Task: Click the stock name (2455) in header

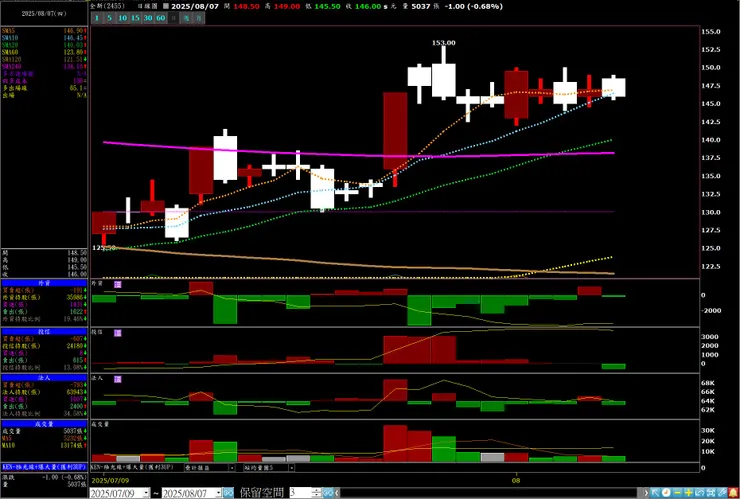Action: pyautogui.click(x=105, y=6)
